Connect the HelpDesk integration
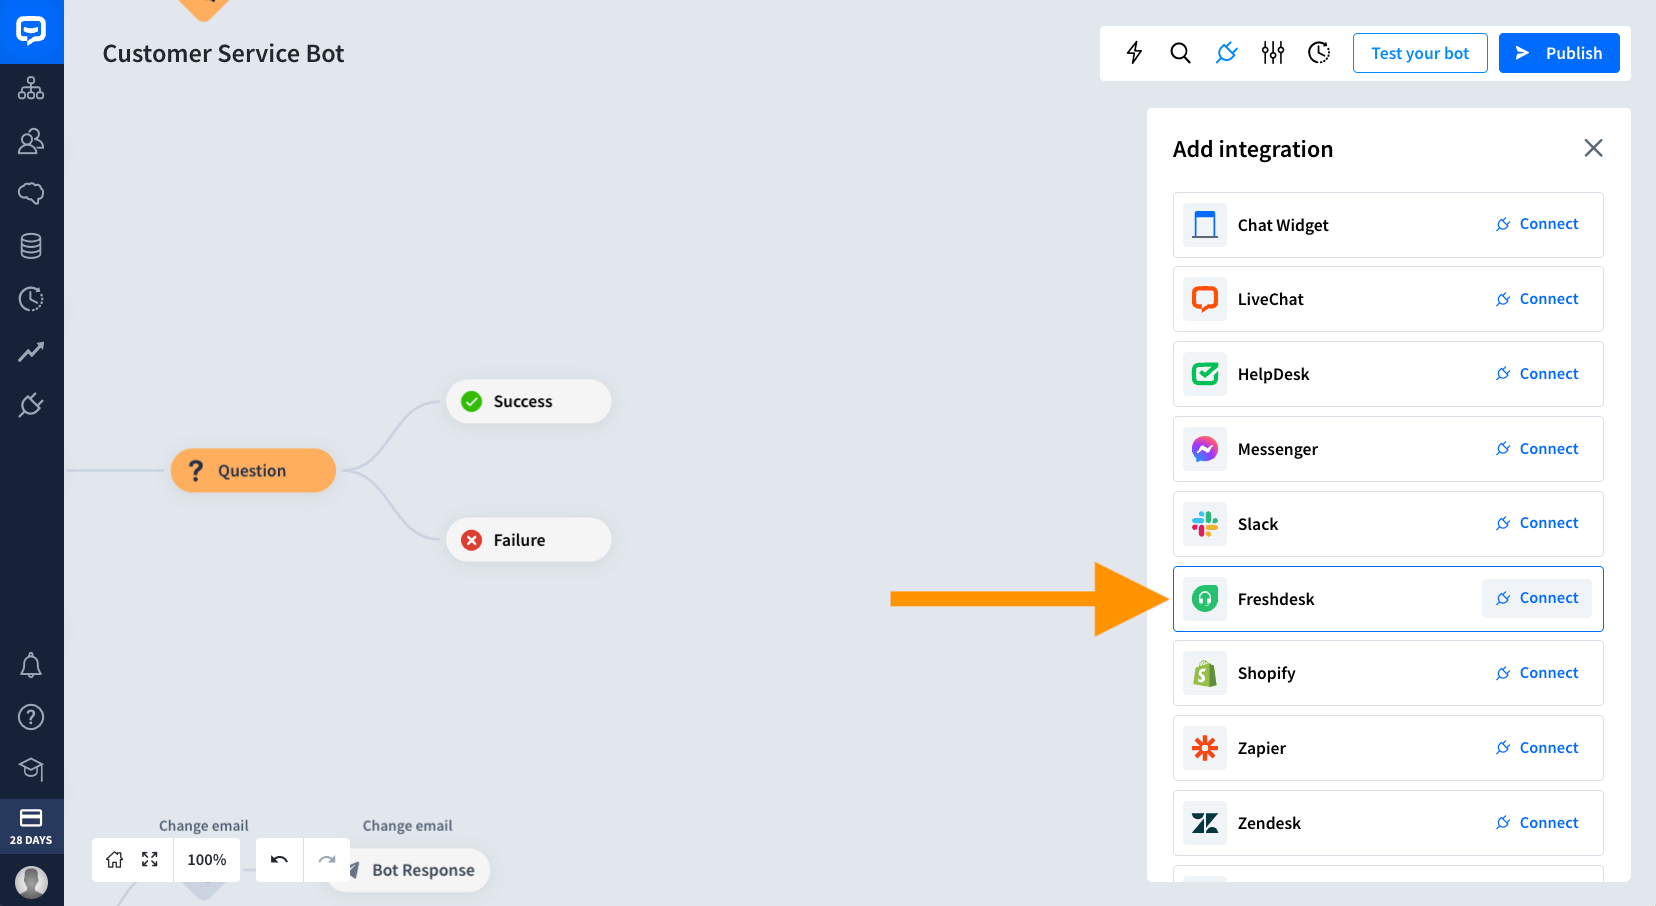 pyautogui.click(x=1537, y=374)
